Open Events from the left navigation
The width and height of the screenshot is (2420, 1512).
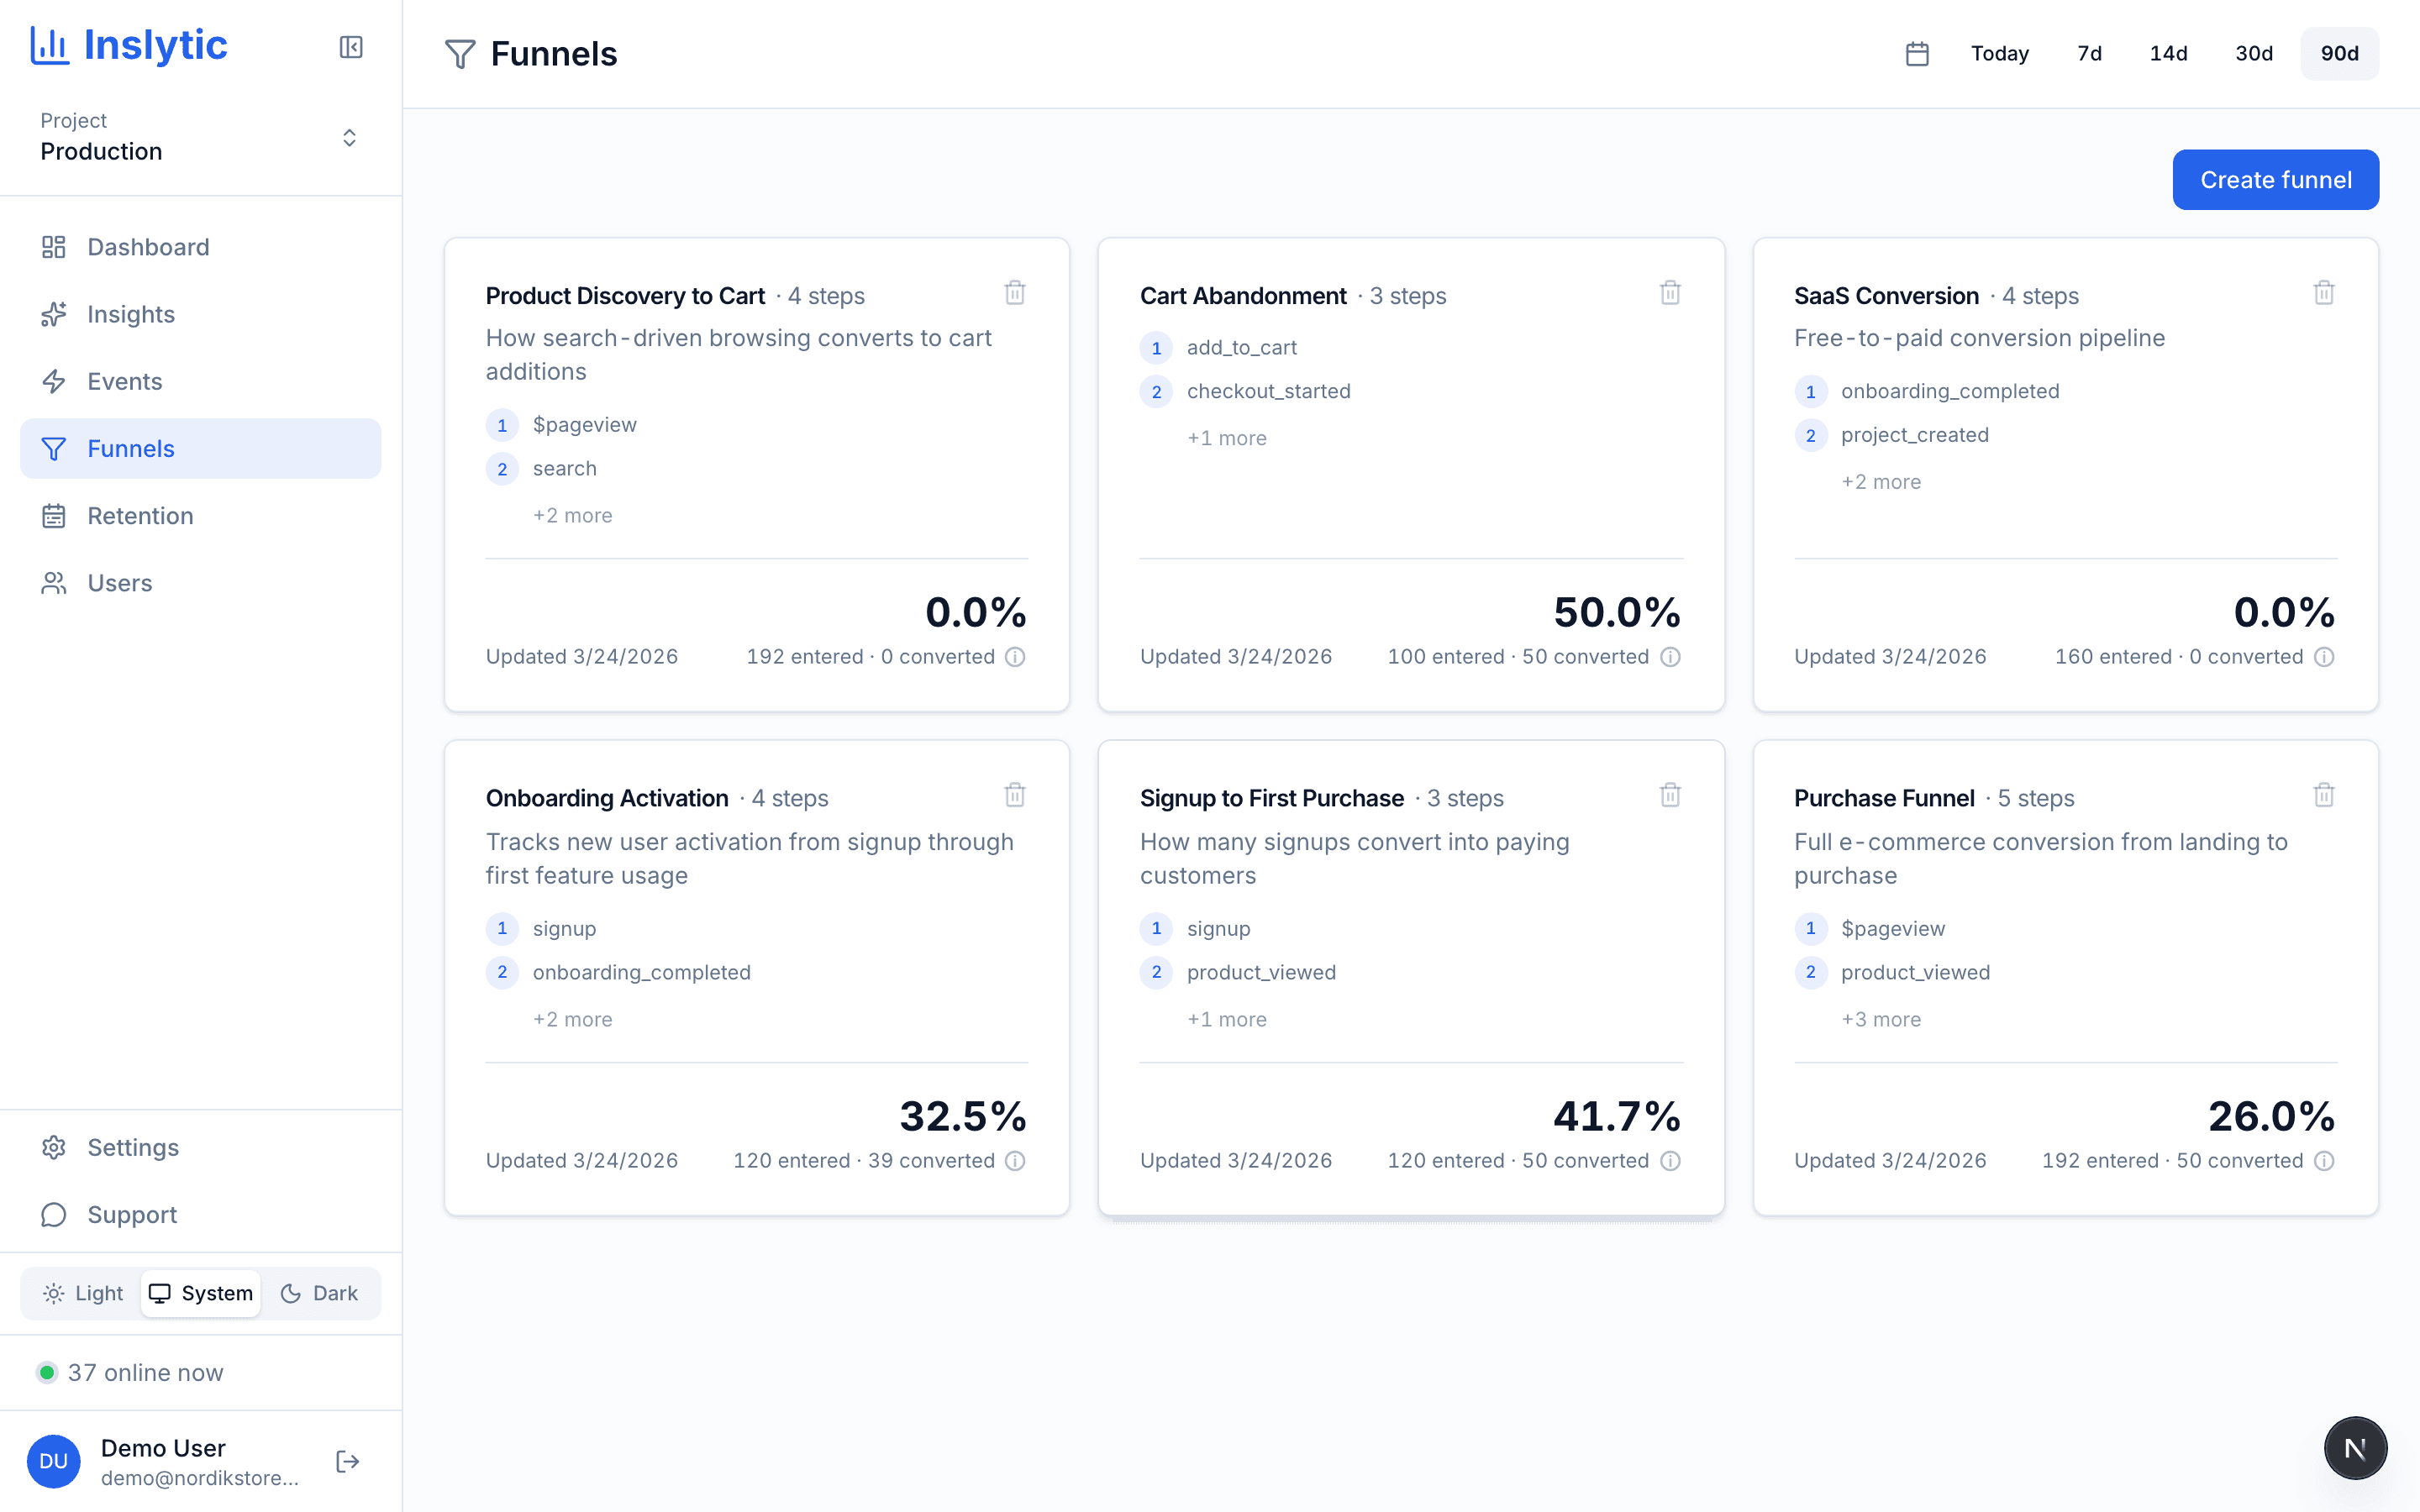coord(125,381)
